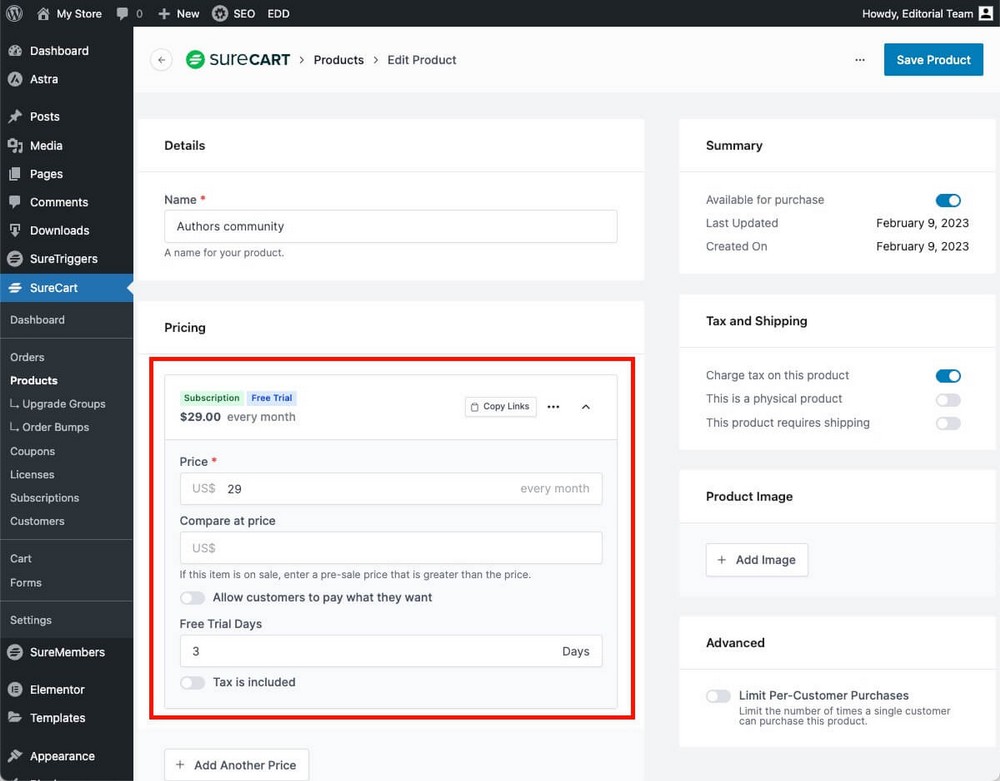Toggle This is a physical product
Viewport: 1000px width, 781px height.
[x=947, y=400]
